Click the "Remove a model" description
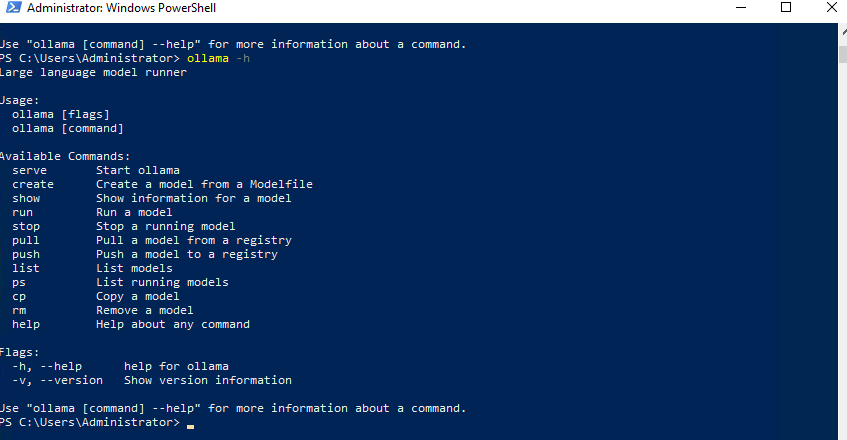Image resolution: width=847 pixels, height=440 pixels. tap(145, 310)
